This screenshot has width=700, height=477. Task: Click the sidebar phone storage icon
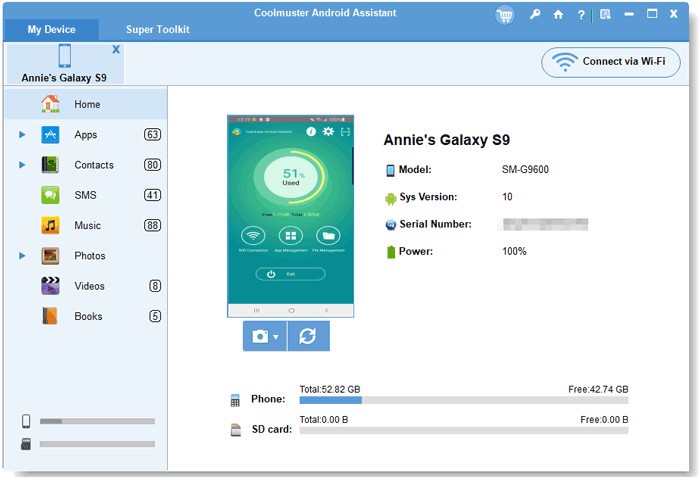click(26, 421)
